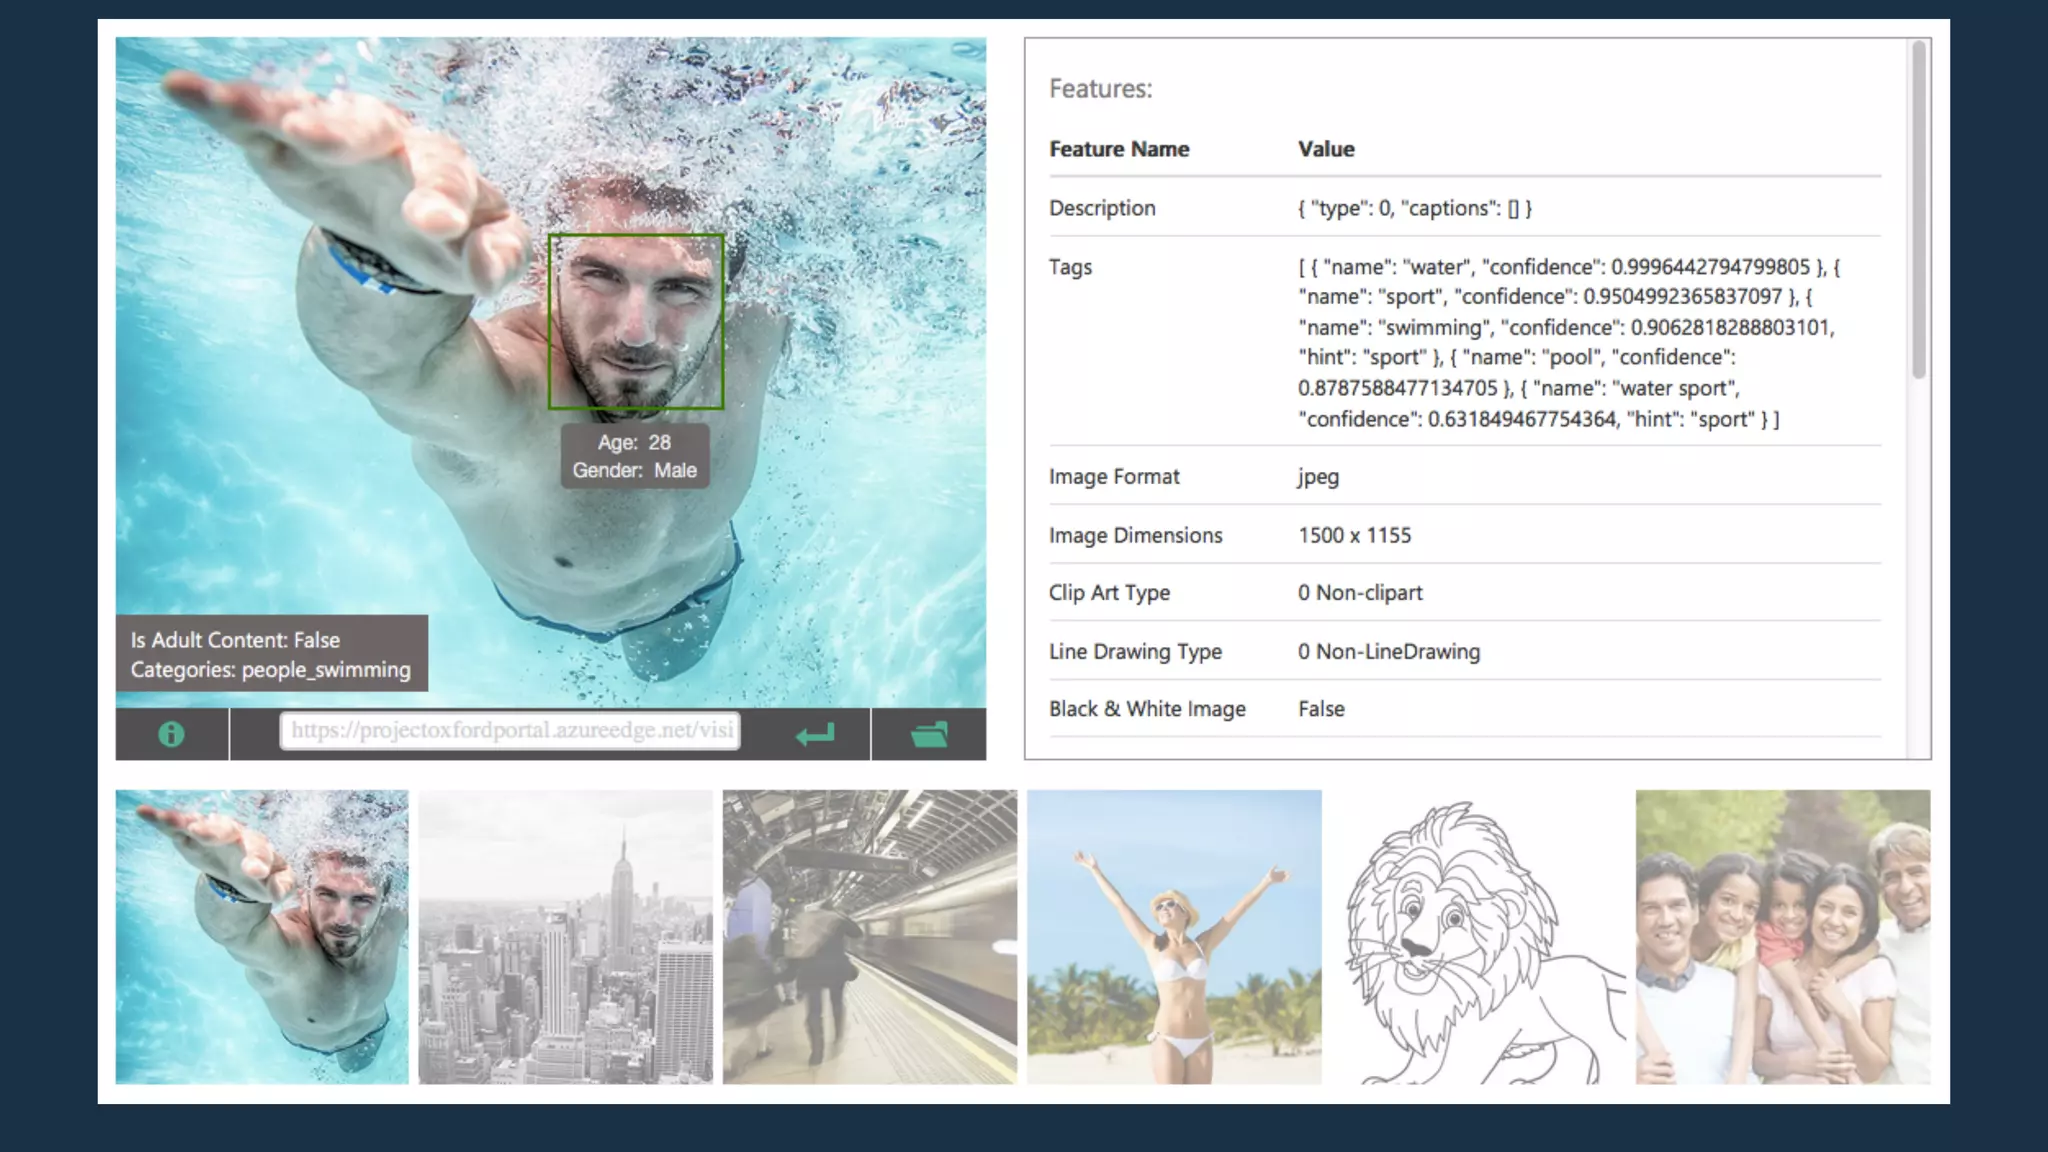The image size is (2048, 1152).
Task: Click the Features panel vertical scrollbar
Action: tap(1918, 210)
